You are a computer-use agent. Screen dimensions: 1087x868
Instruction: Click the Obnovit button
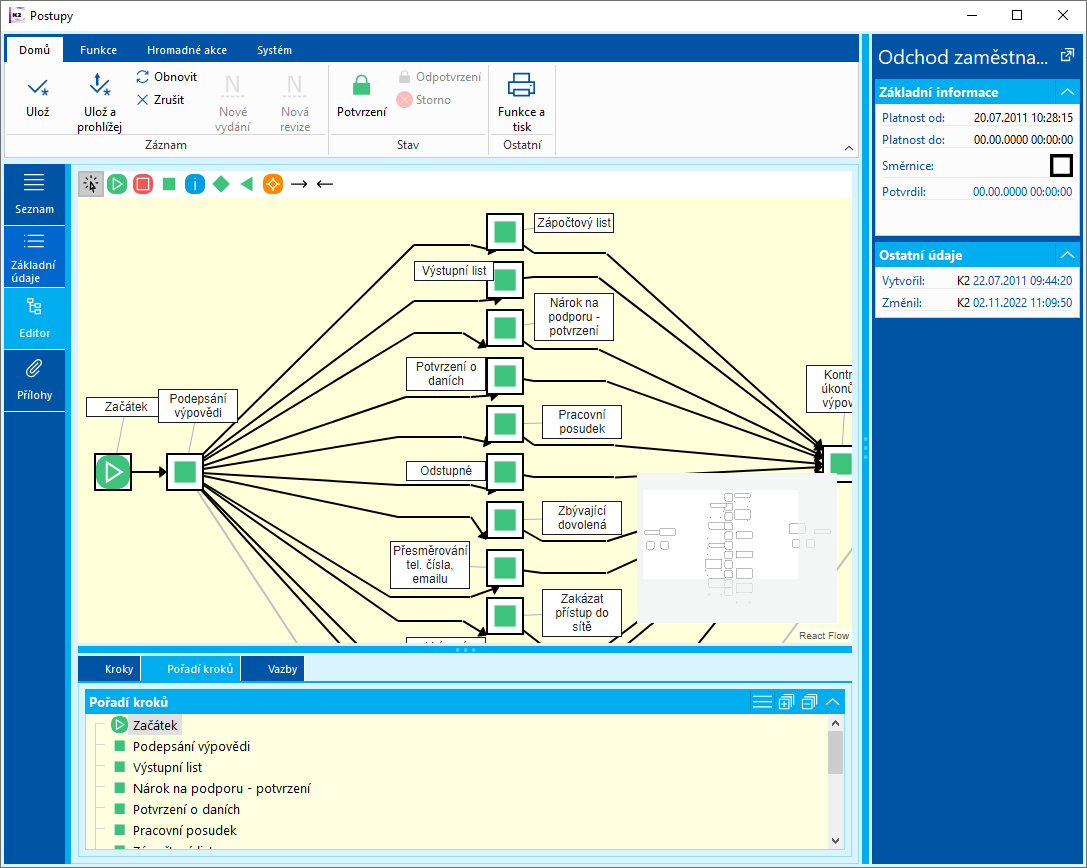point(166,77)
